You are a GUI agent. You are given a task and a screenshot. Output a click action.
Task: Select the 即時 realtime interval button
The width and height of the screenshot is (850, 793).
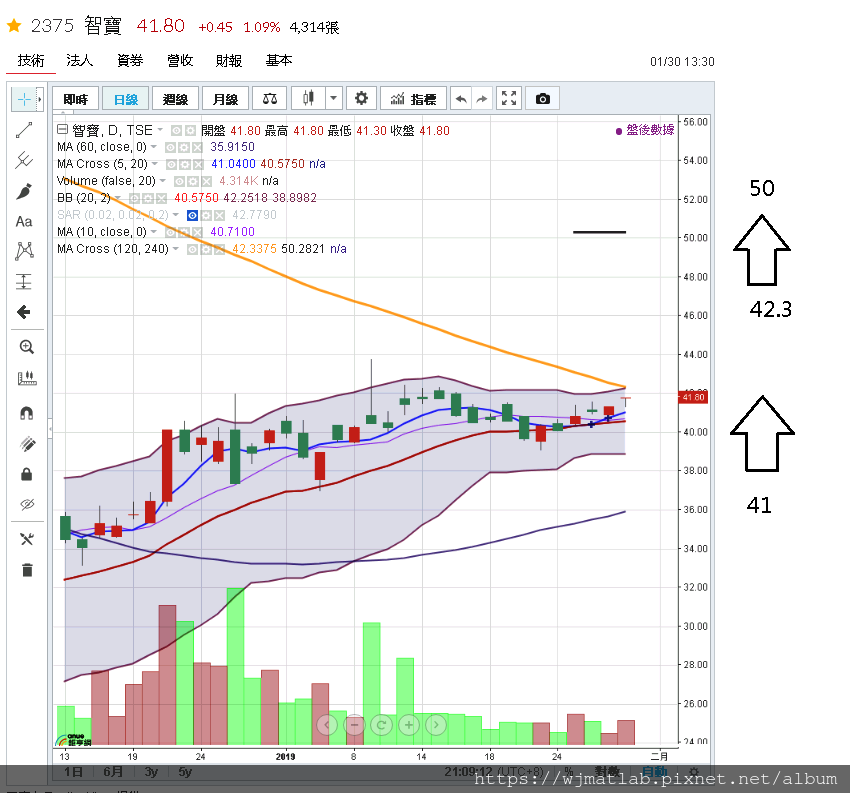click(76, 99)
